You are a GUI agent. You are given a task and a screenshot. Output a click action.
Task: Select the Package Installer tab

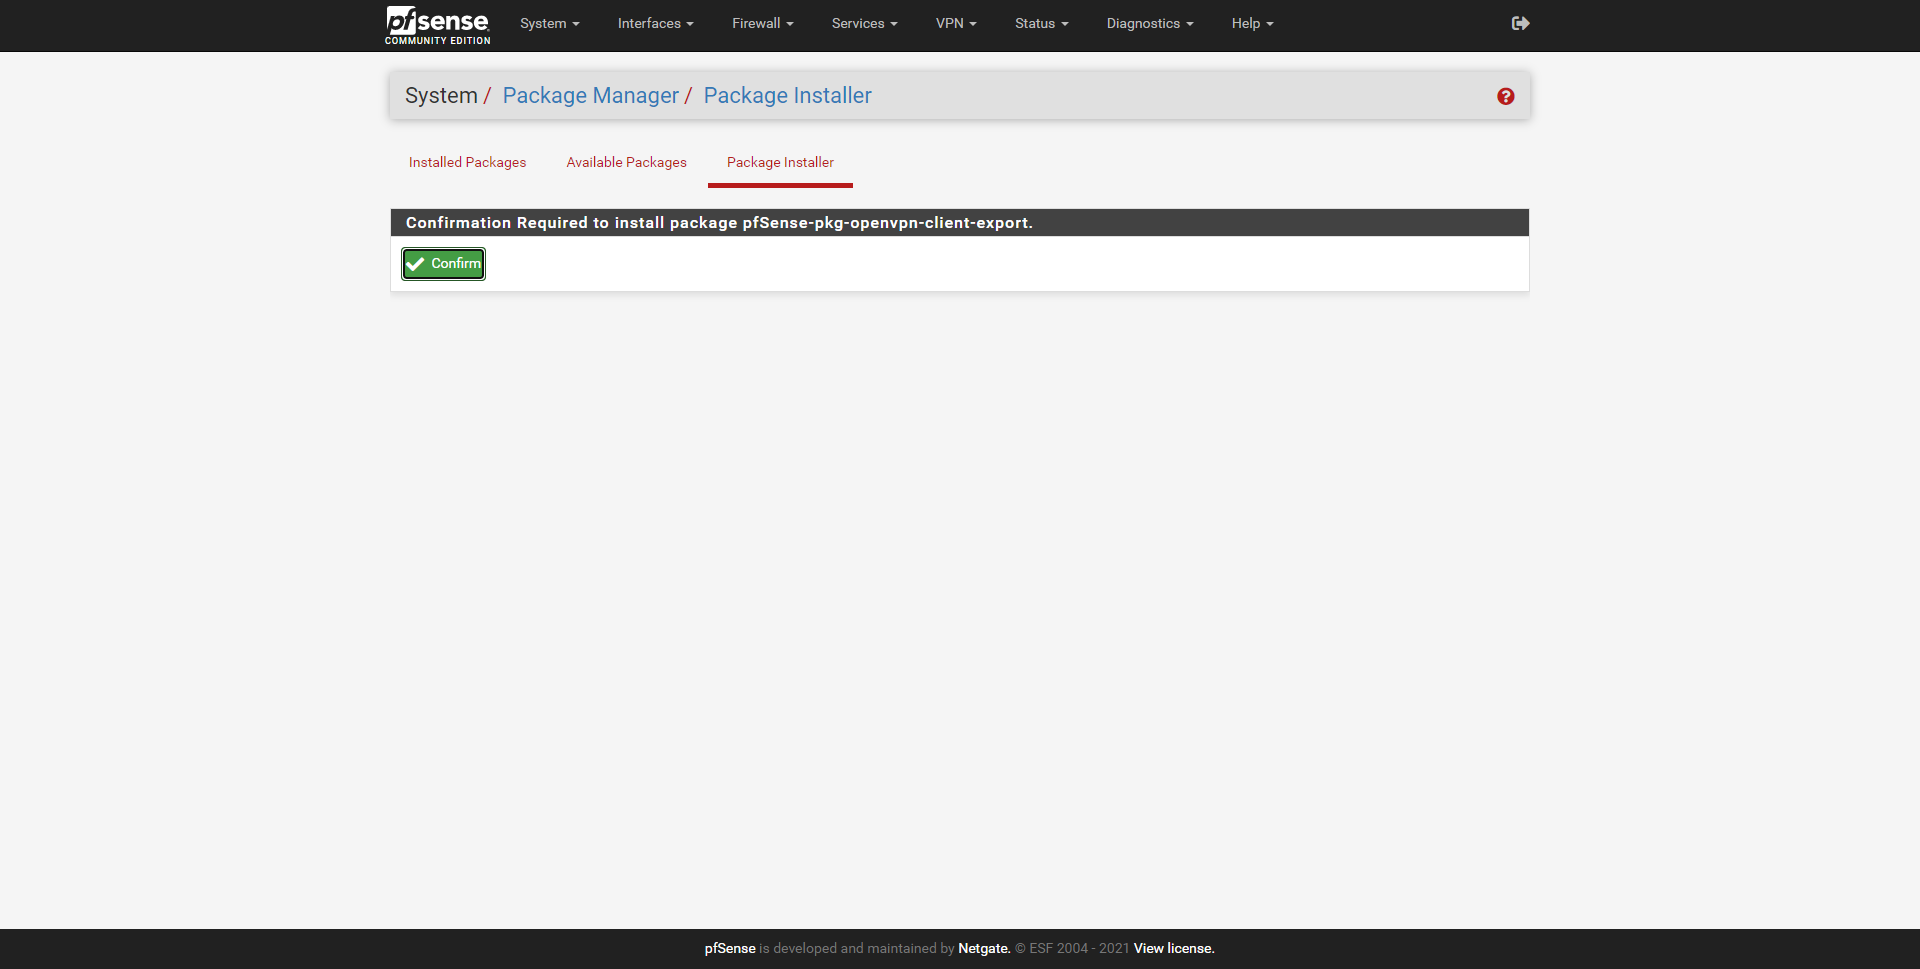click(780, 162)
